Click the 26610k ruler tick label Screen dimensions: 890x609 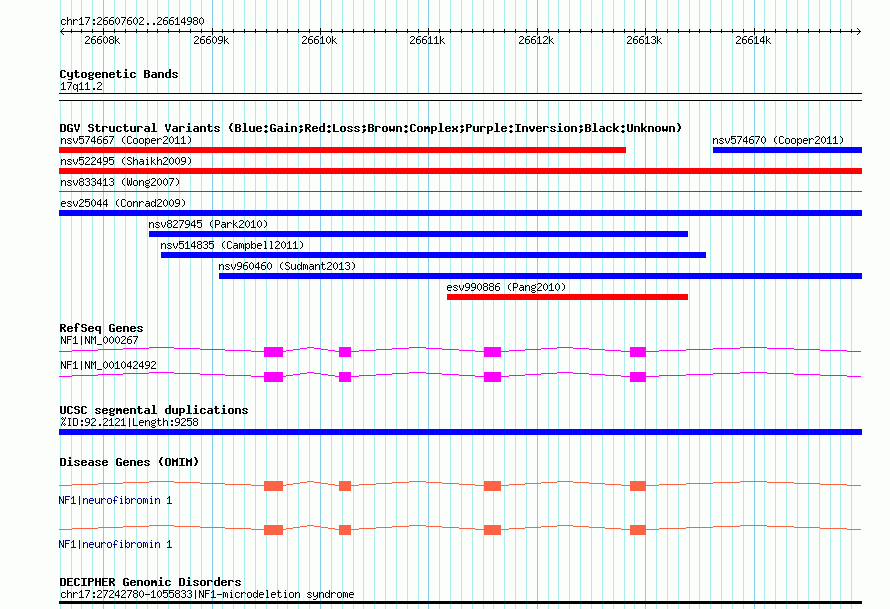click(319, 40)
